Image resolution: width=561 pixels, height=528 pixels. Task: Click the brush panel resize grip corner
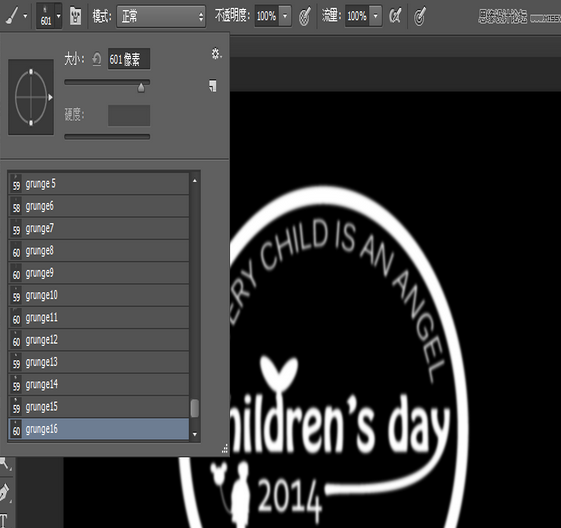tap(225, 449)
